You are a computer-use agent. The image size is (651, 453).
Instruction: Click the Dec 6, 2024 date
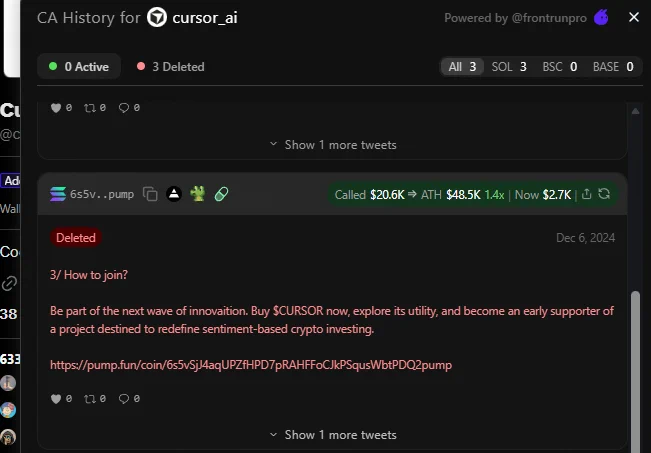pos(585,238)
